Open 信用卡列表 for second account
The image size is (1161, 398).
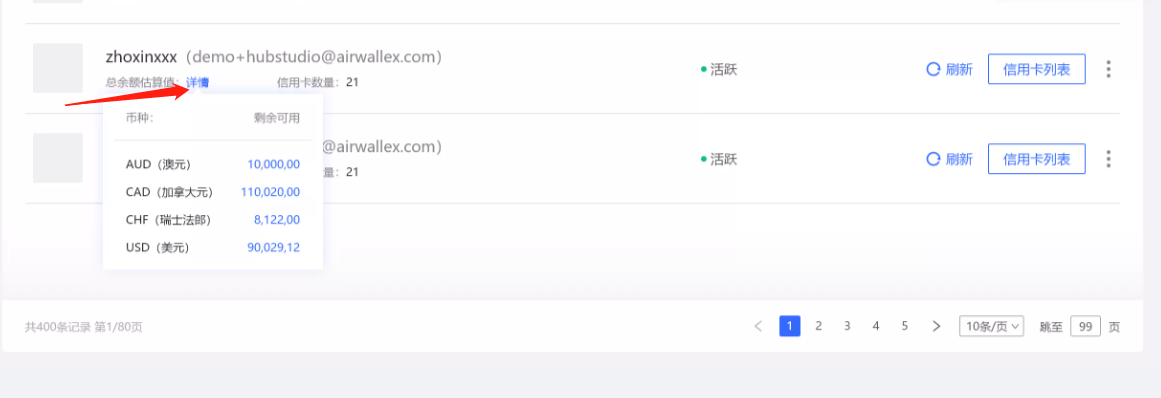pyautogui.click(x=1037, y=159)
